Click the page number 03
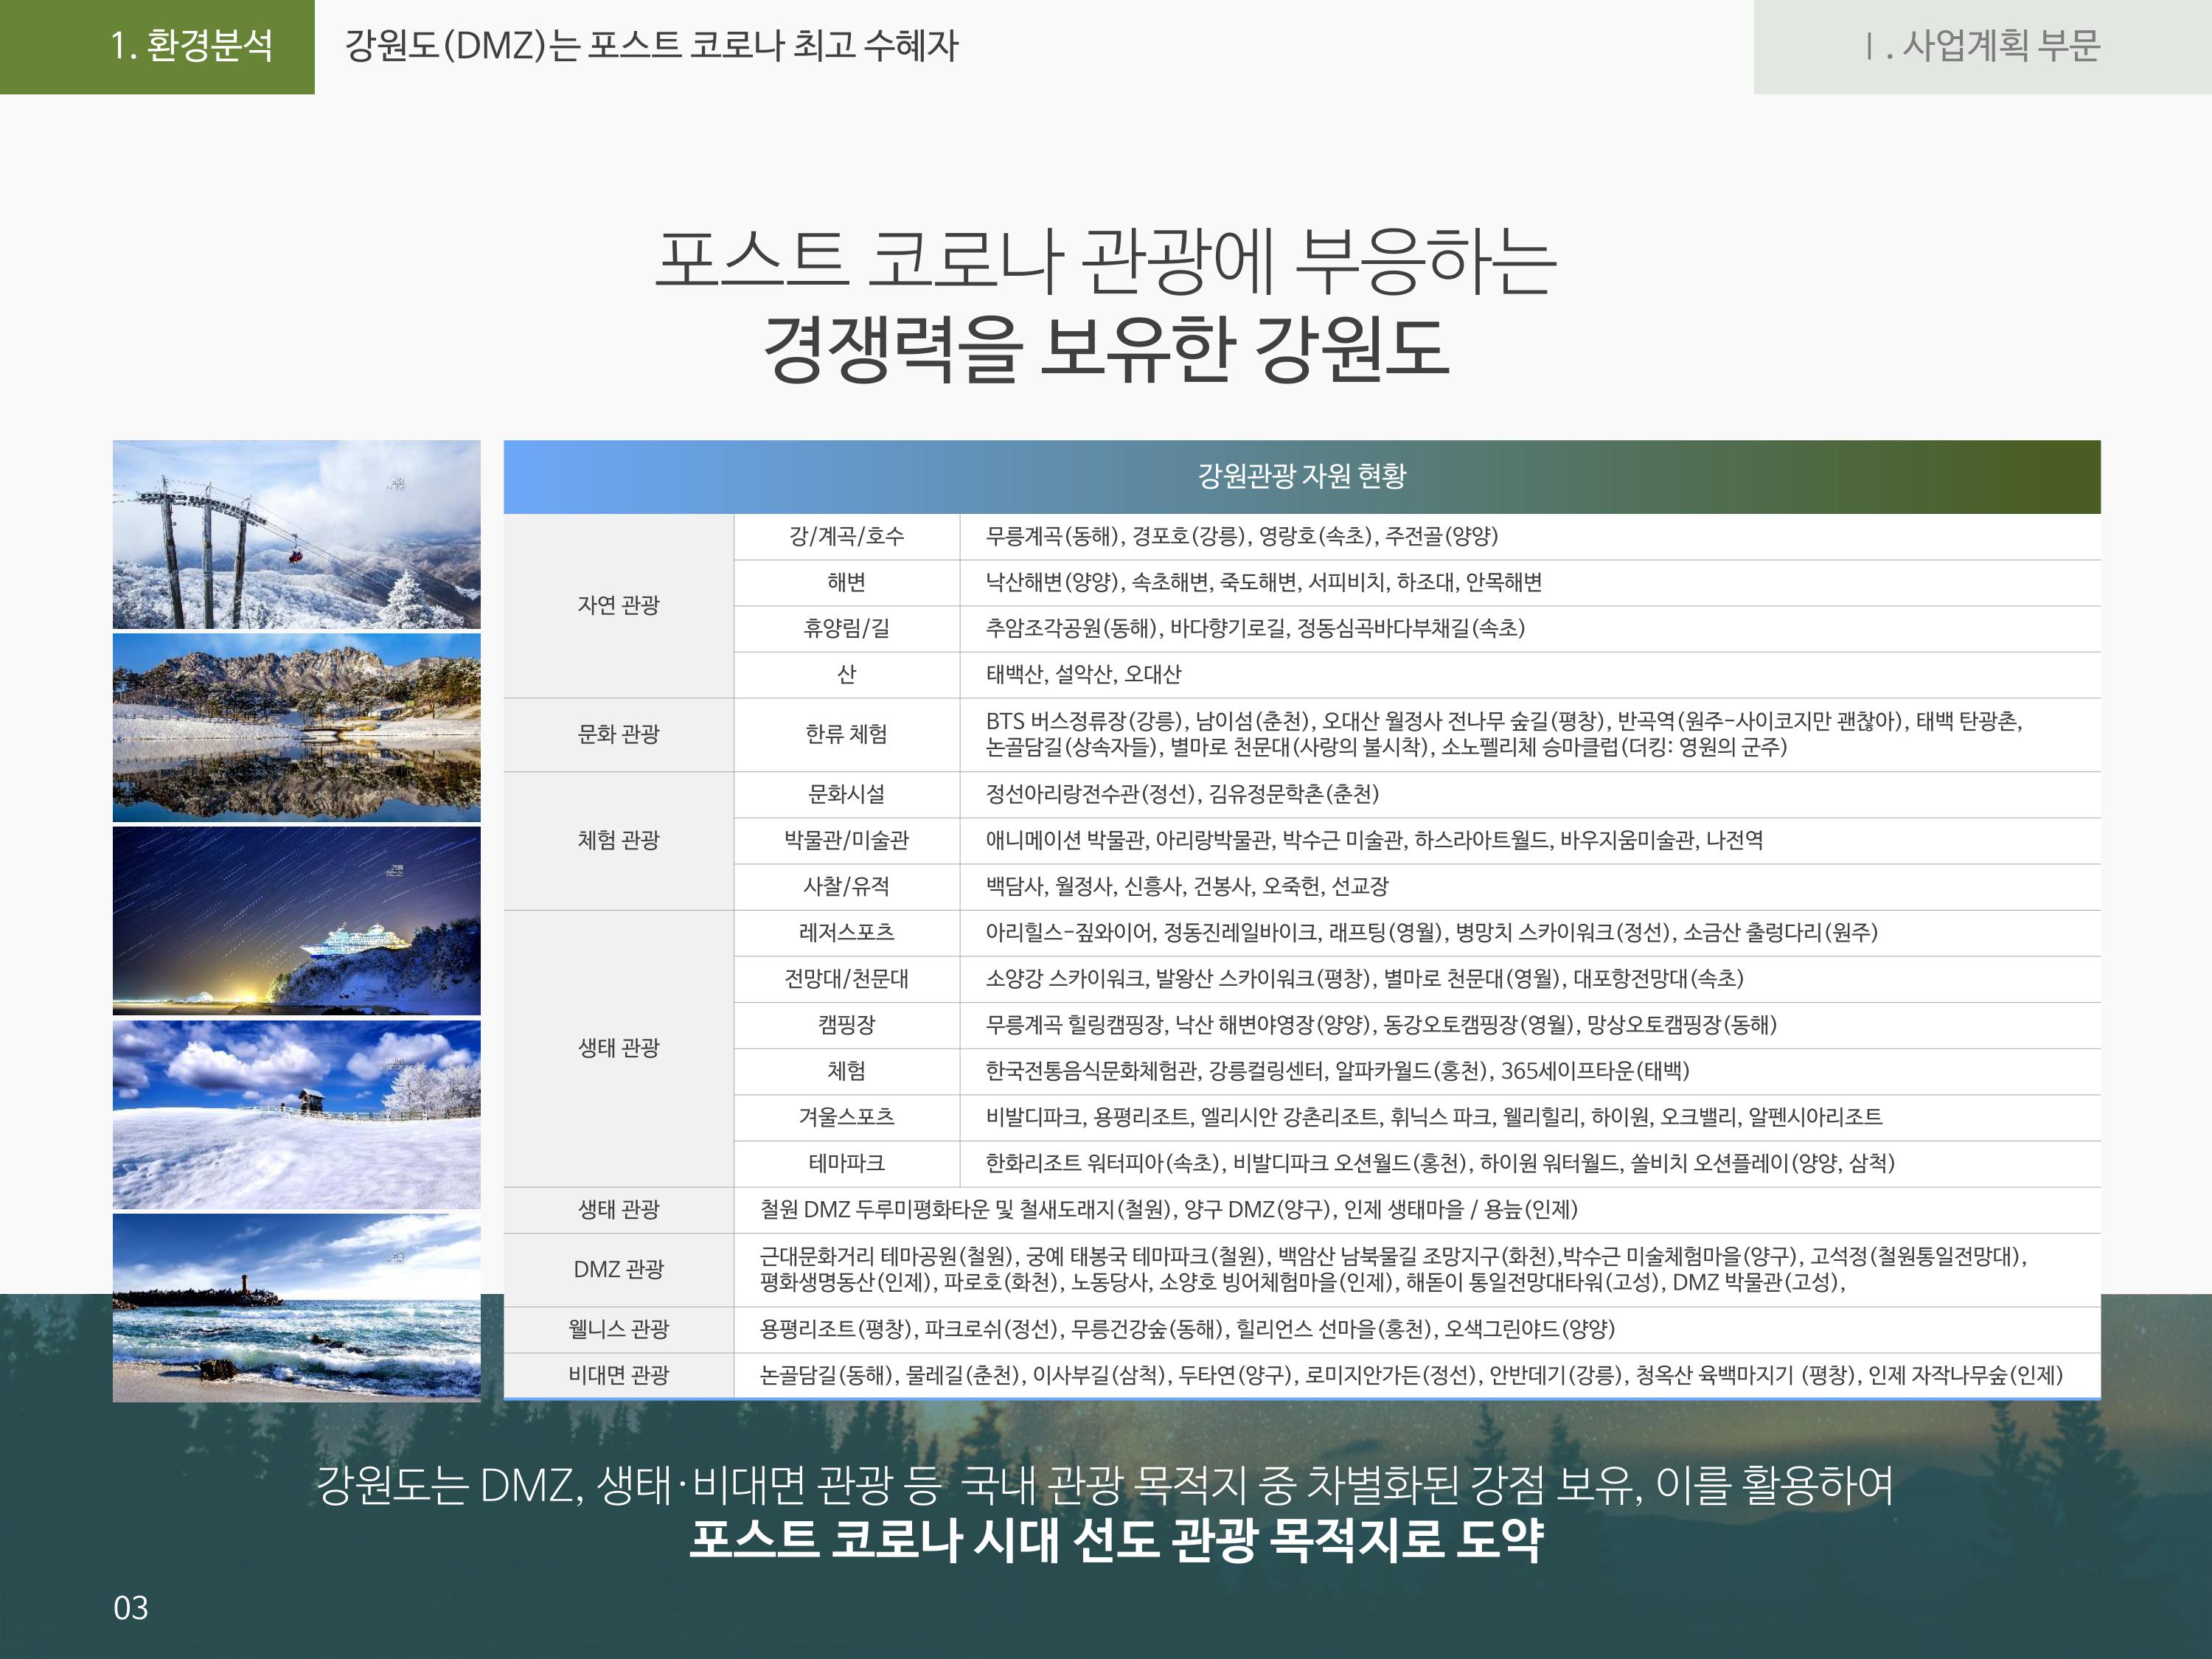The width and height of the screenshot is (2212, 1659). pos(131,1608)
